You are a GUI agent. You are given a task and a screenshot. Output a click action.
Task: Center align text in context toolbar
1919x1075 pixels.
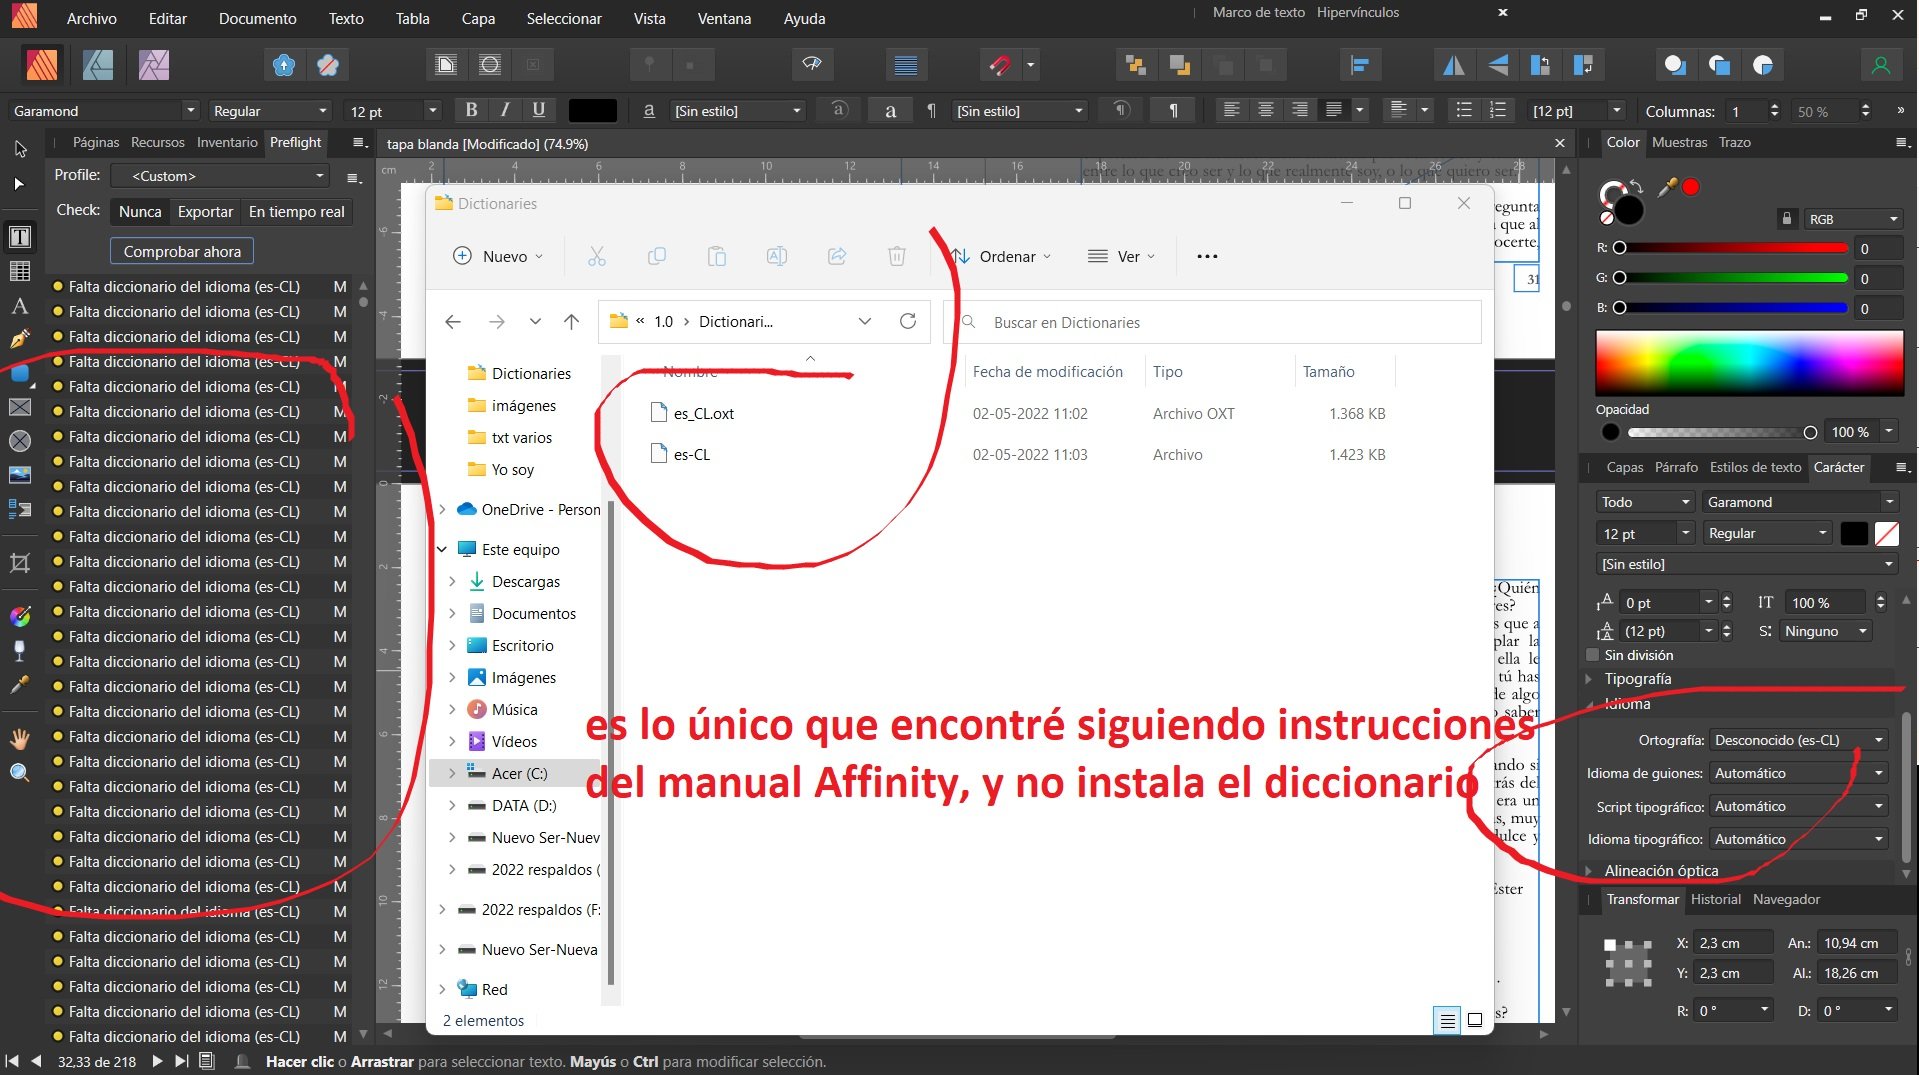click(1266, 110)
